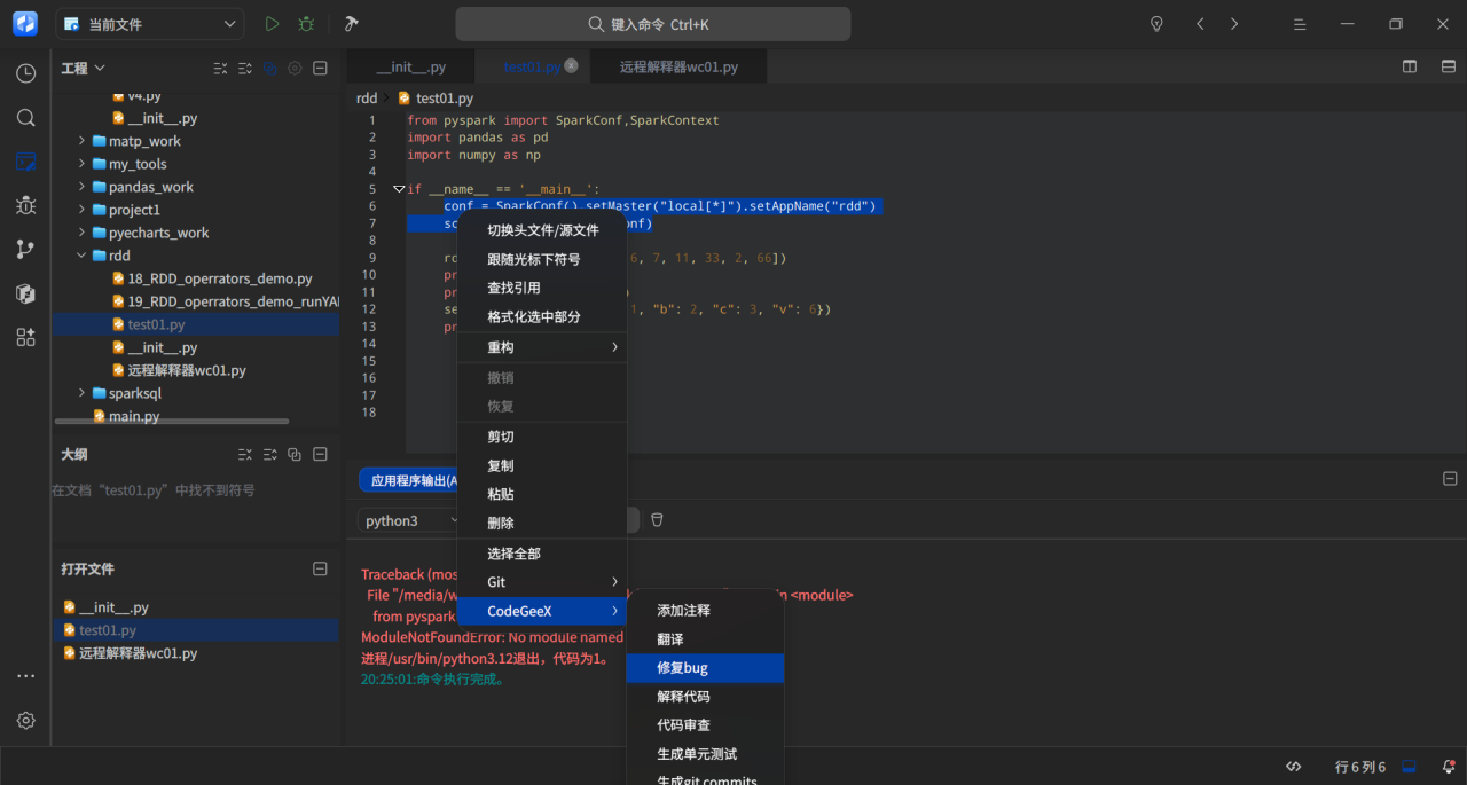This screenshot has width=1467, height=785.
Task: Click the notification bell in the status bar
Action: click(1448, 767)
